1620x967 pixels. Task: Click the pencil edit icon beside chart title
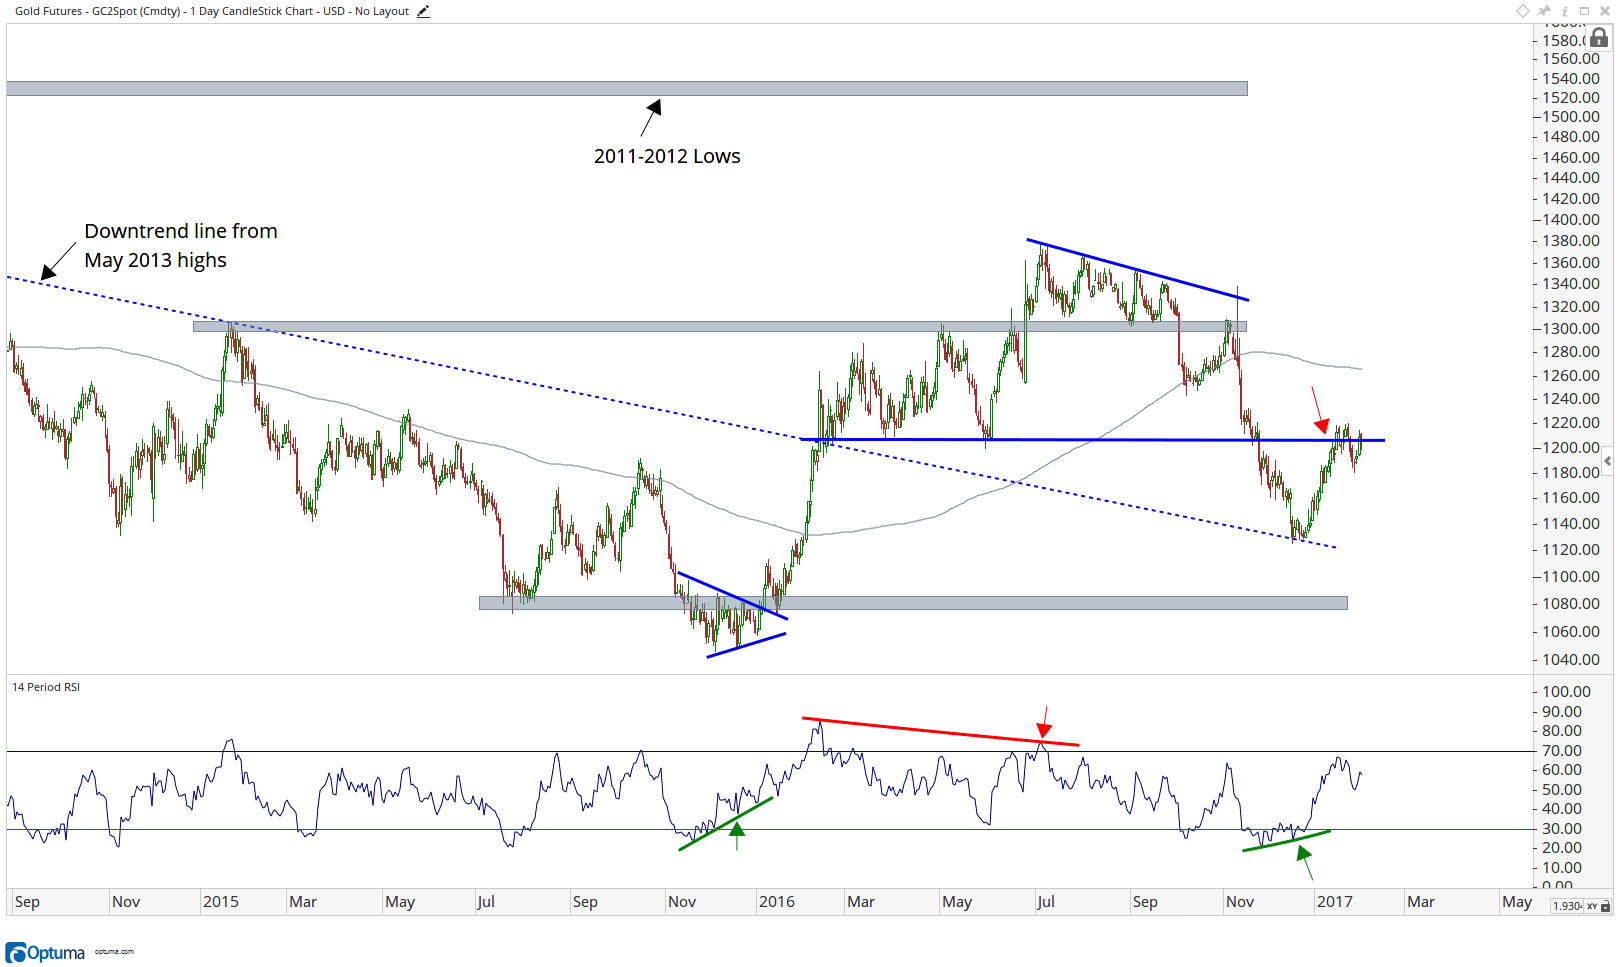[423, 12]
